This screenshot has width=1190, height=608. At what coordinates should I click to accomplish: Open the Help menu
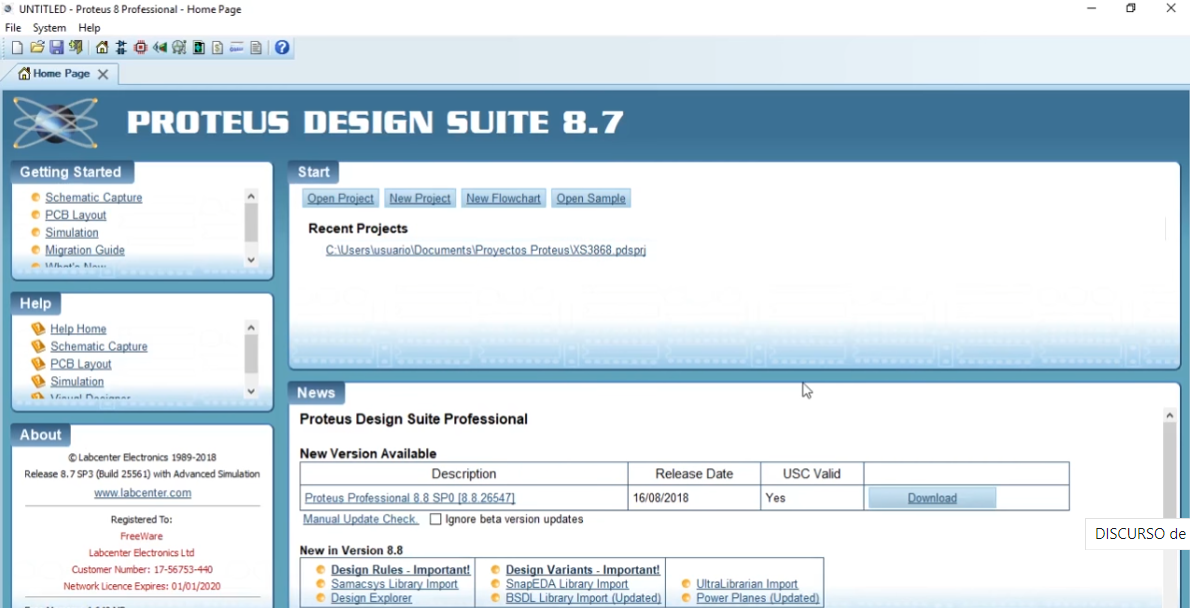(89, 27)
